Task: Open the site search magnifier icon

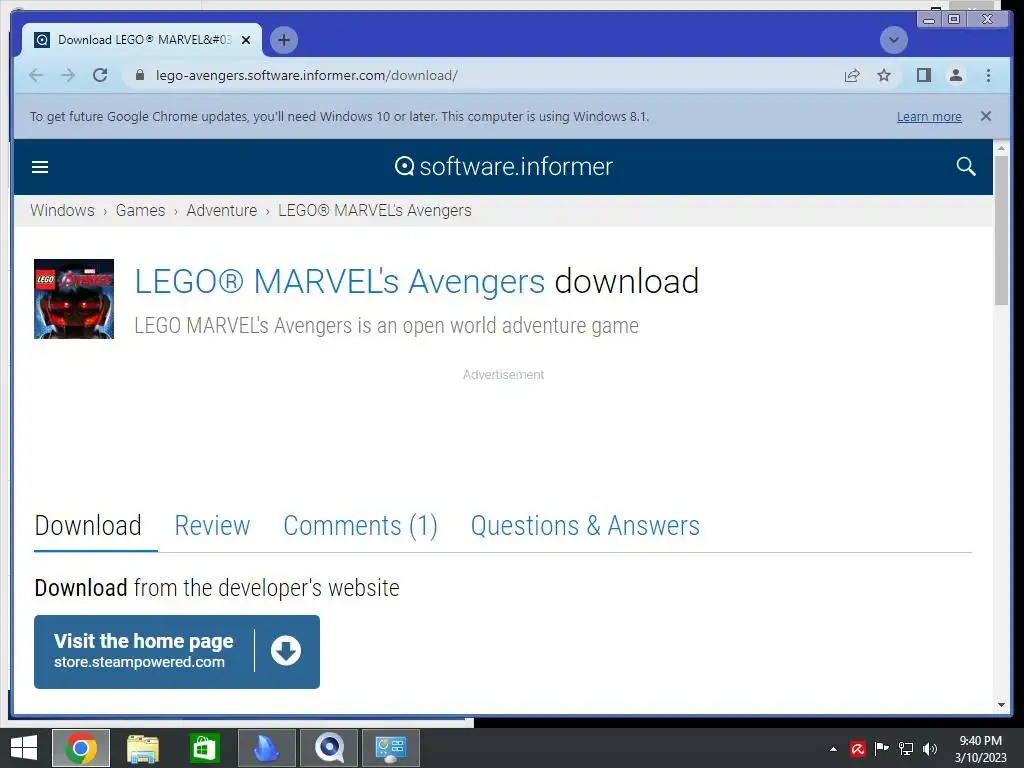Action: [x=966, y=167]
